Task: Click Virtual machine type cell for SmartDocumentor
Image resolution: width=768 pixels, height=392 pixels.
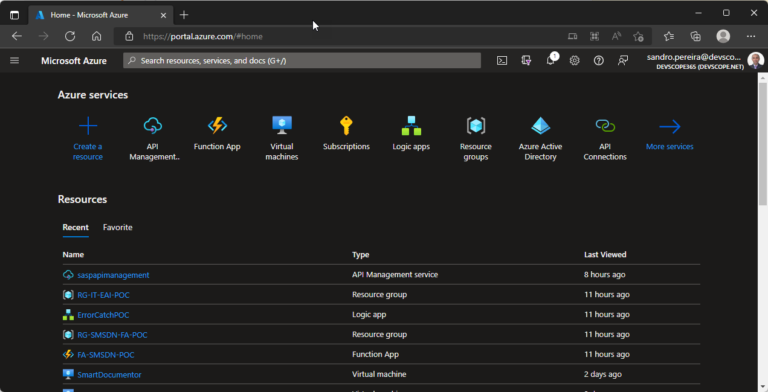Action: pos(379,374)
